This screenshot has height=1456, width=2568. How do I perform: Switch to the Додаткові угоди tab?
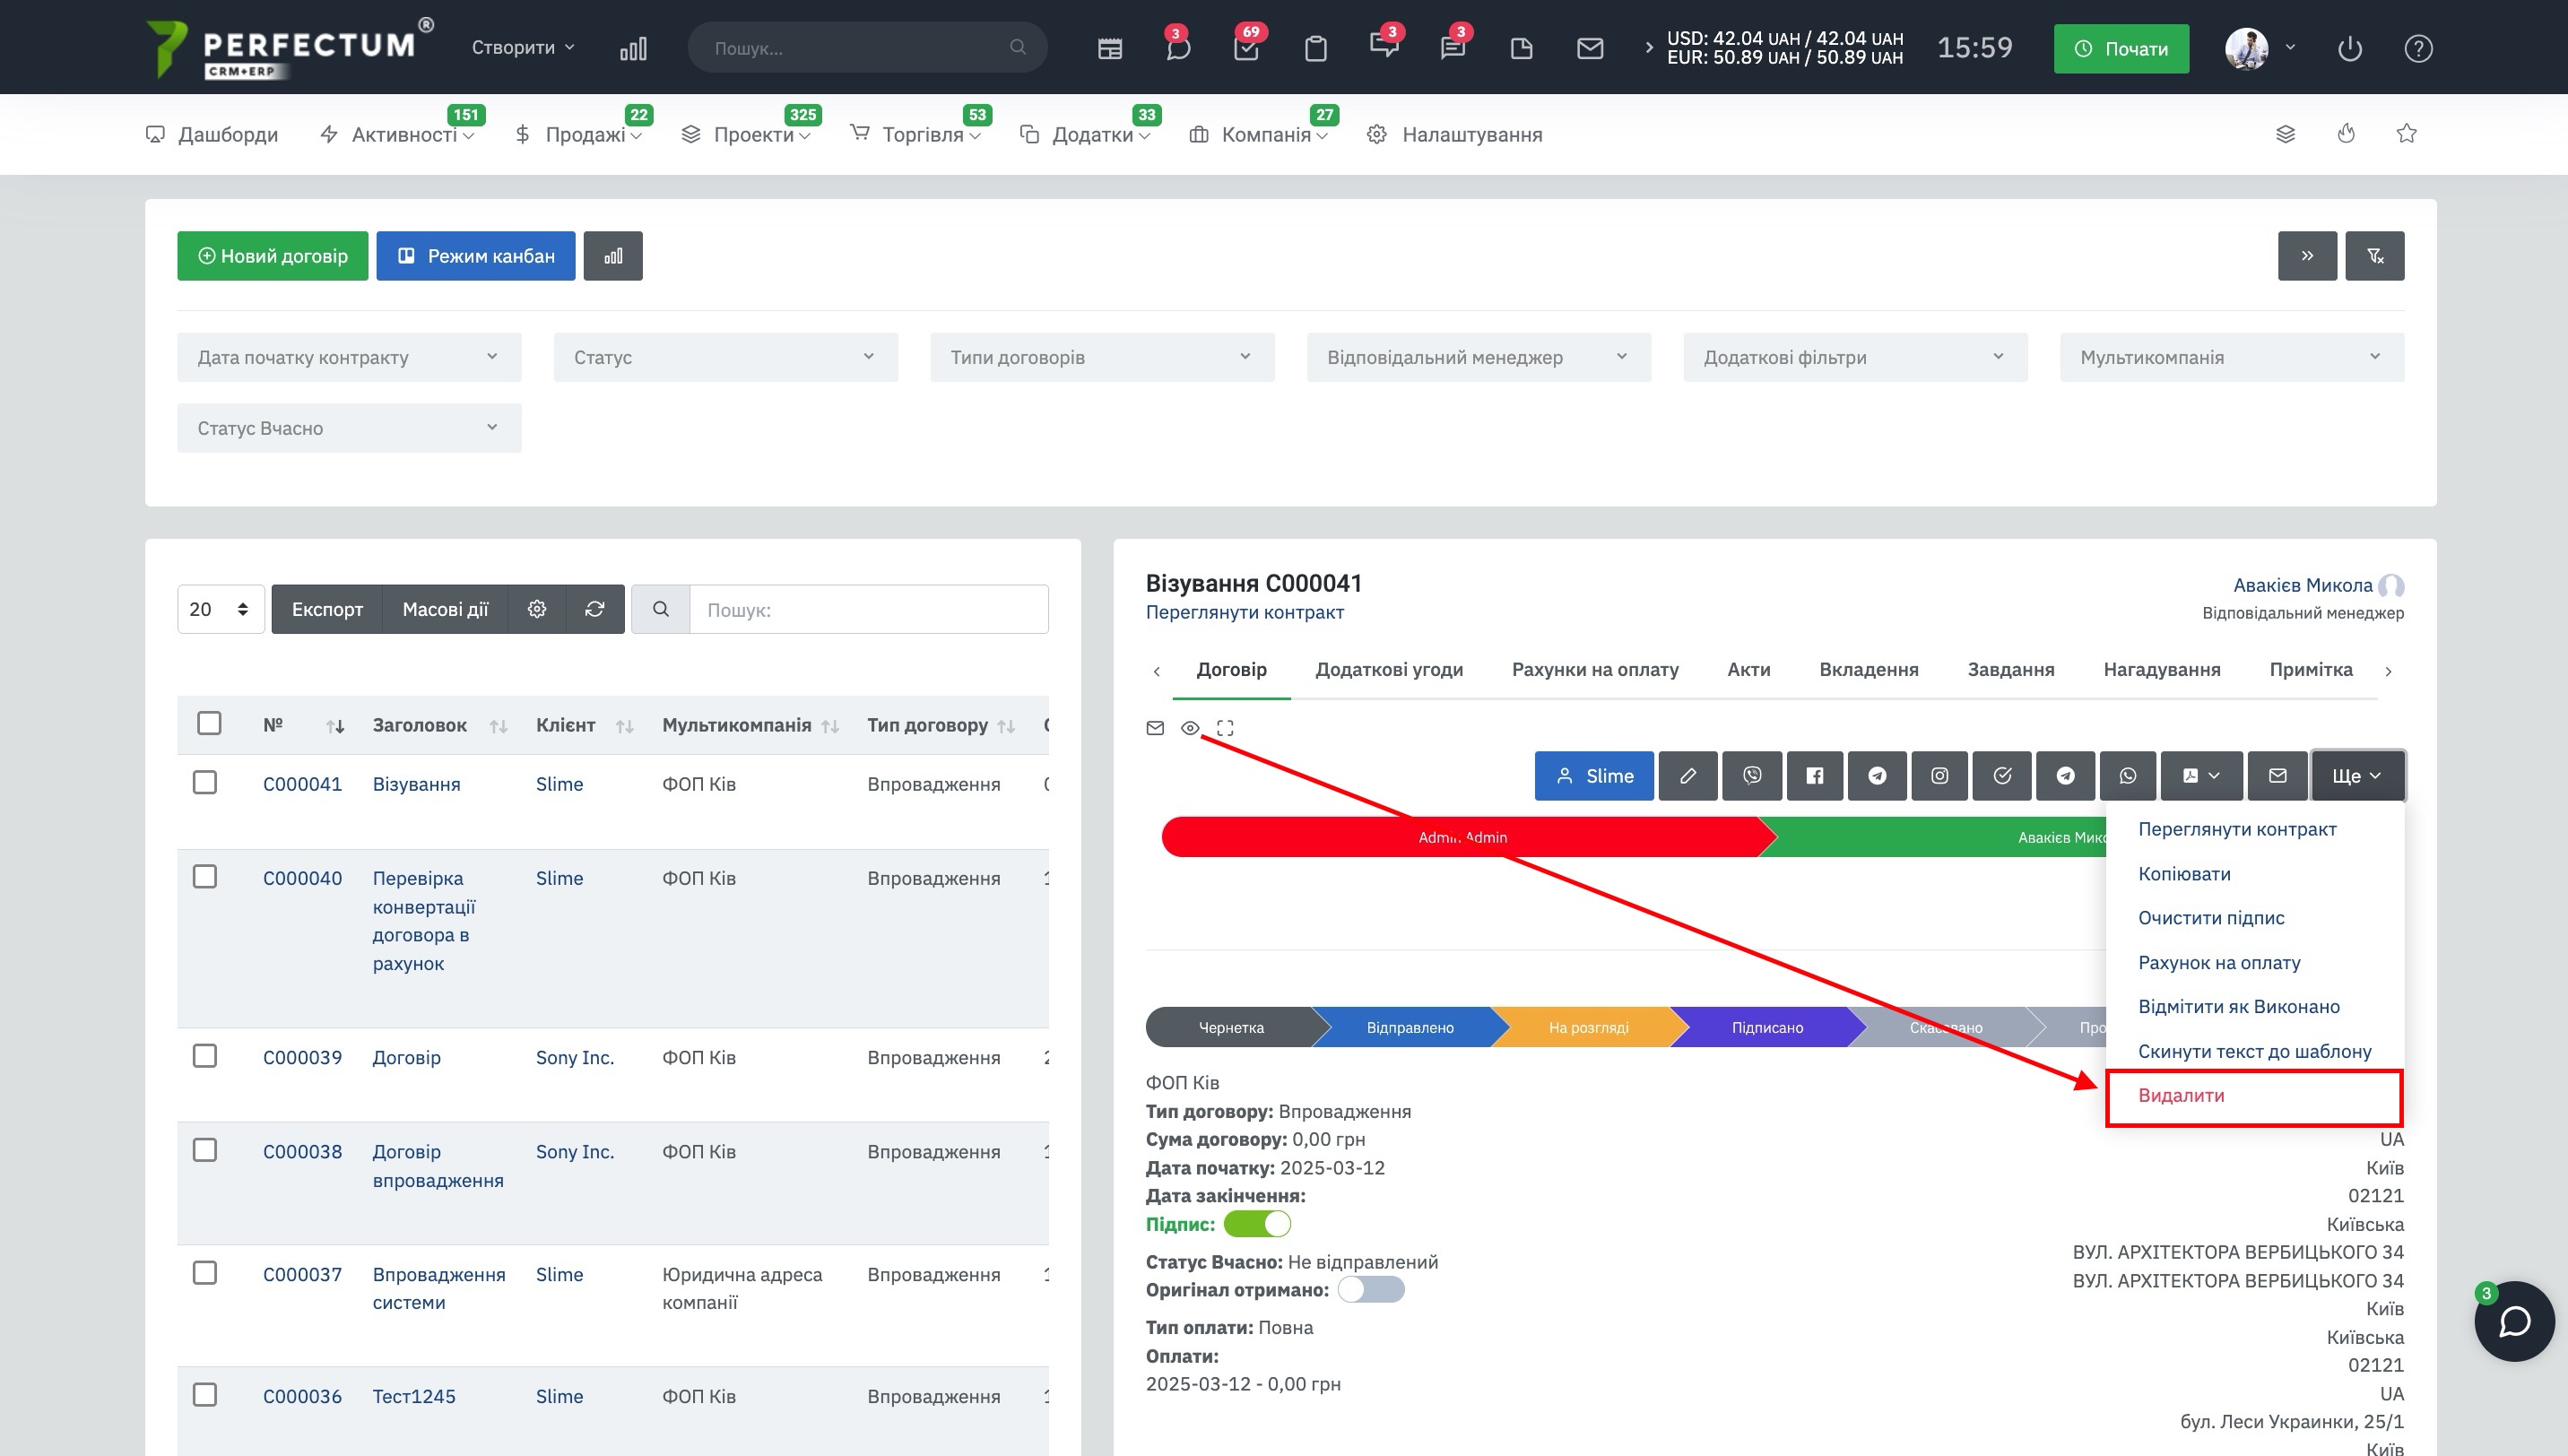[1388, 669]
